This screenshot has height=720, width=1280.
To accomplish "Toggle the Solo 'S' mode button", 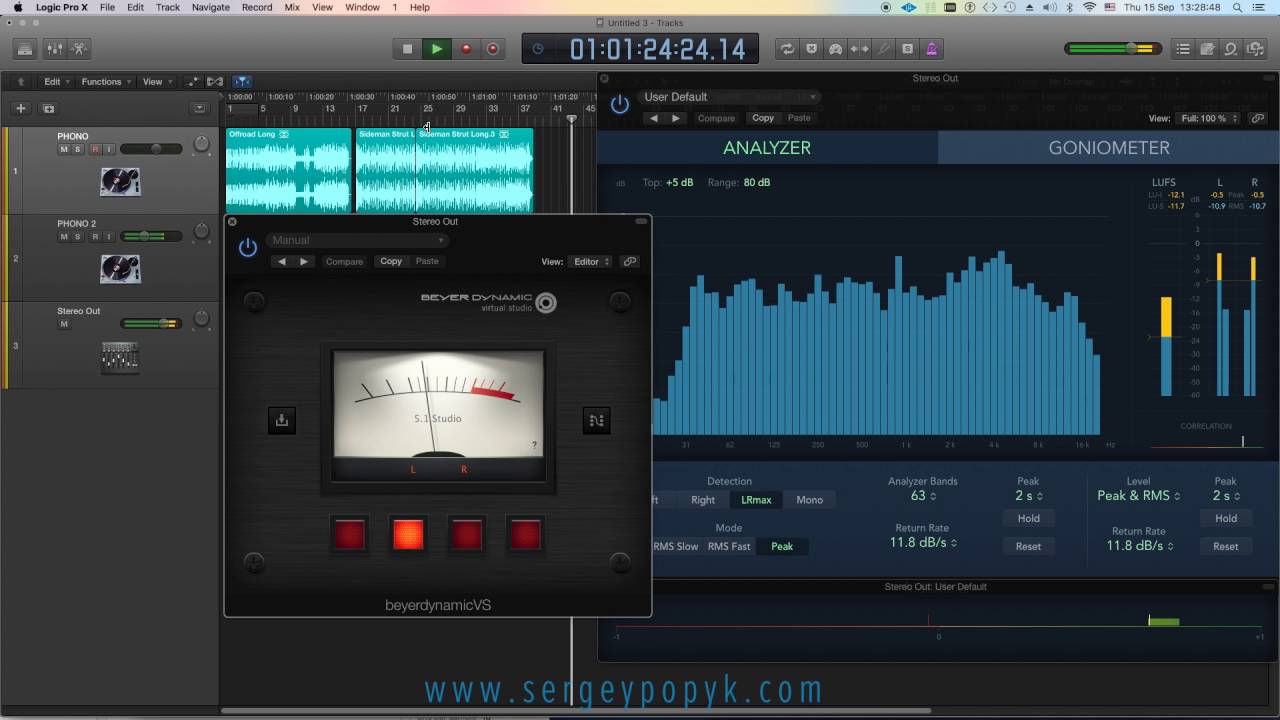I will (907, 48).
